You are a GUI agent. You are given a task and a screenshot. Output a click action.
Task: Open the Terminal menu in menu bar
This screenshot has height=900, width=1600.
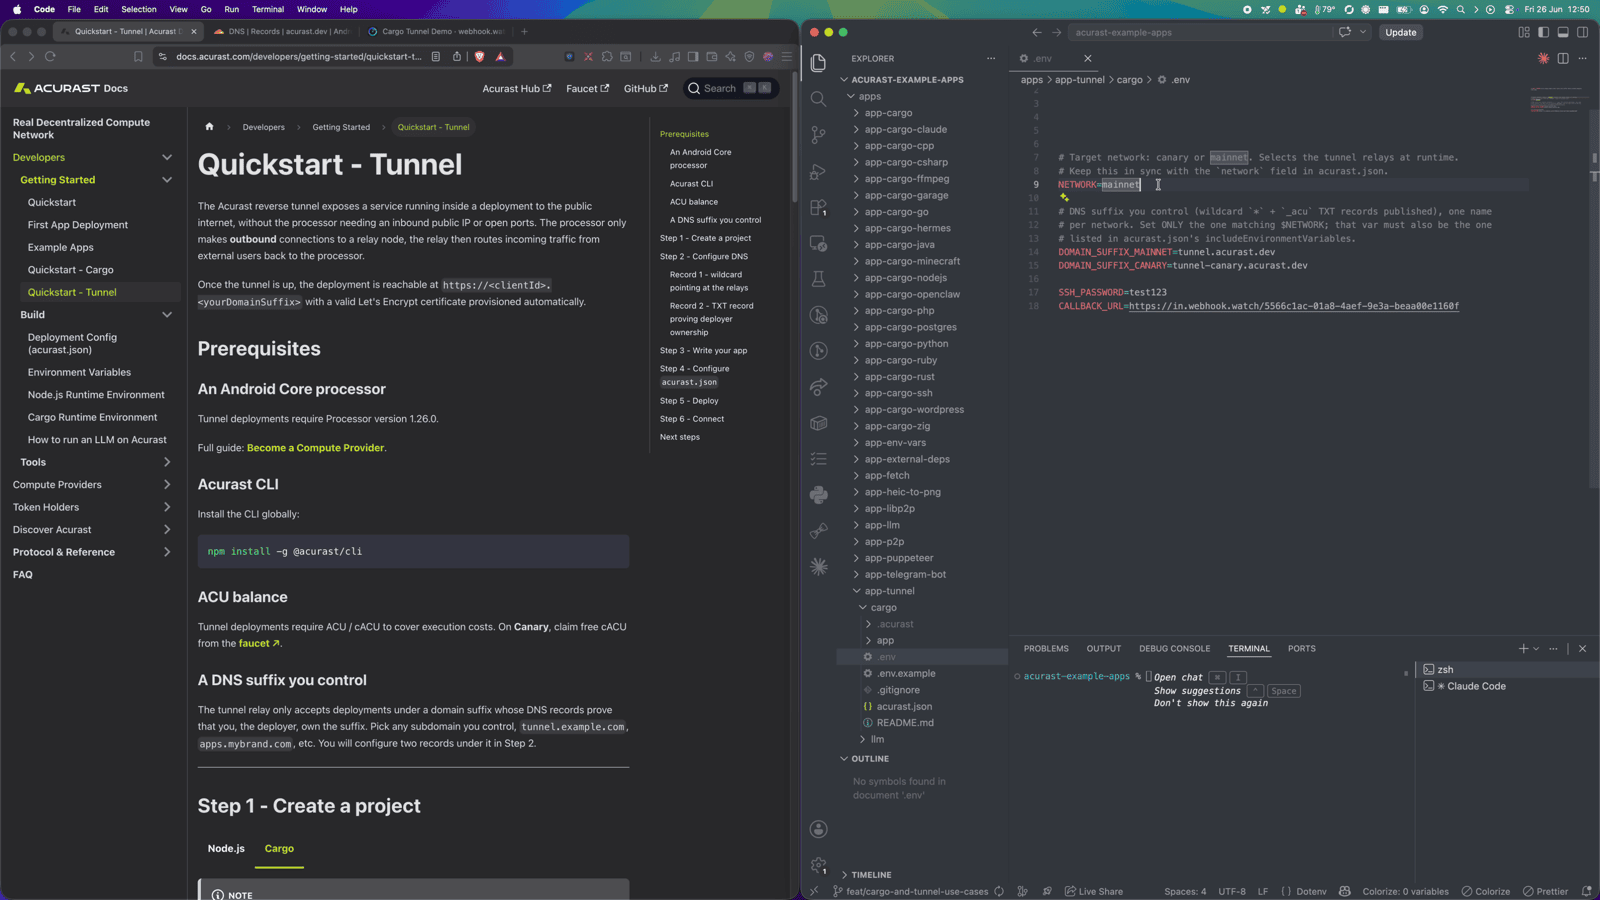click(x=267, y=9)
